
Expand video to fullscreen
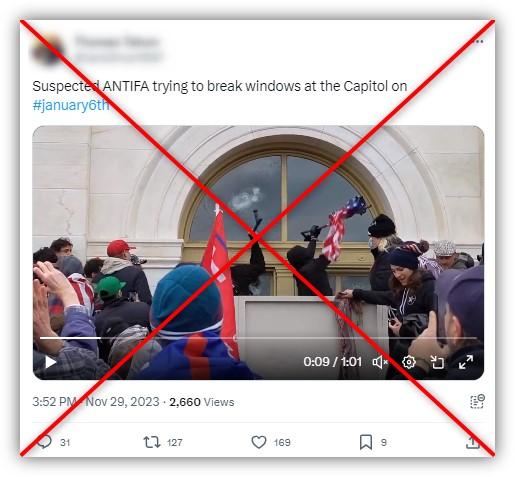466,362
